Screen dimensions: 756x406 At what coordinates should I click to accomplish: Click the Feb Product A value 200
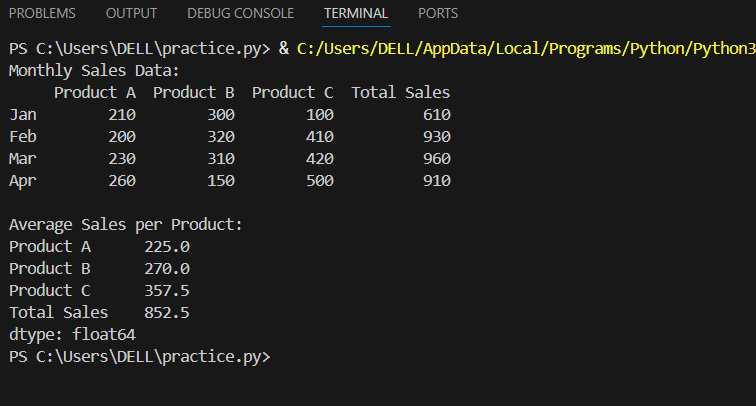122,137
